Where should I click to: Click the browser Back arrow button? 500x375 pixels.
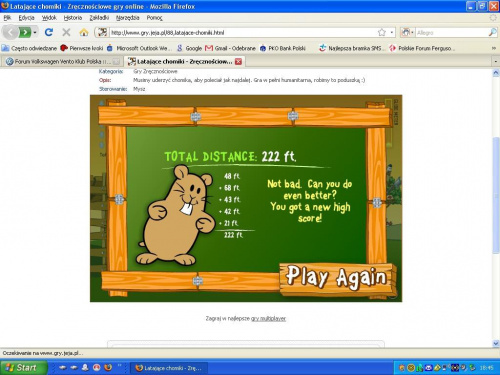[10, 32]
